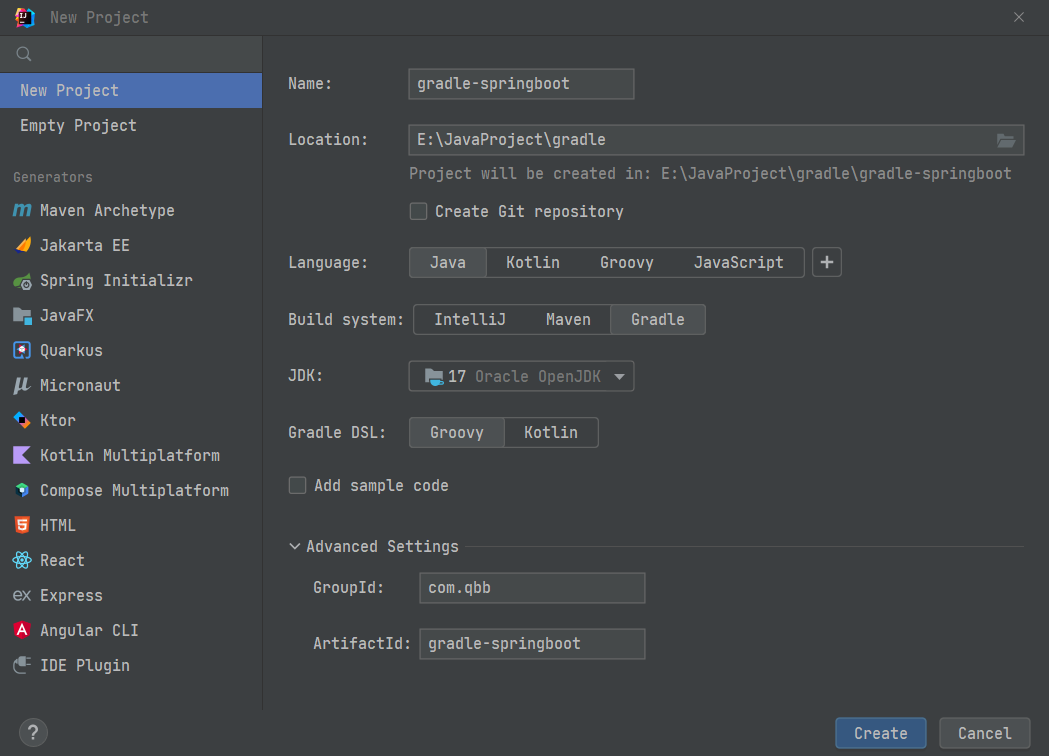Viewport: 1049px width, 756px height.
Task: Focus the GroupId text field
Action: point(532,587)
